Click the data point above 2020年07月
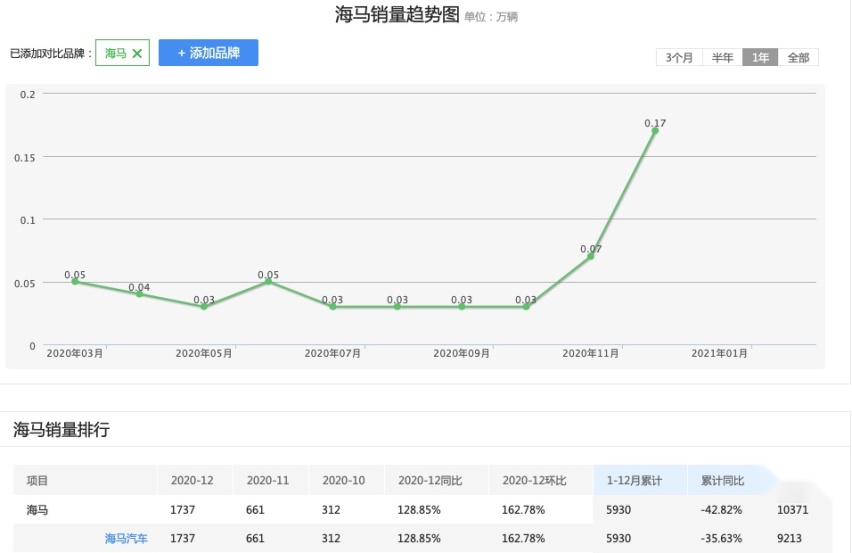This screenshot has height=553, width=852. (x=333, y=306)
